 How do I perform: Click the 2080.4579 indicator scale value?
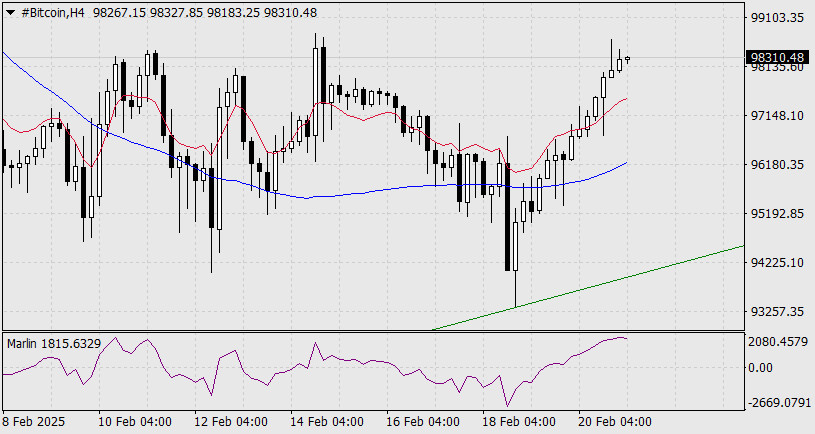click(778, 342)
